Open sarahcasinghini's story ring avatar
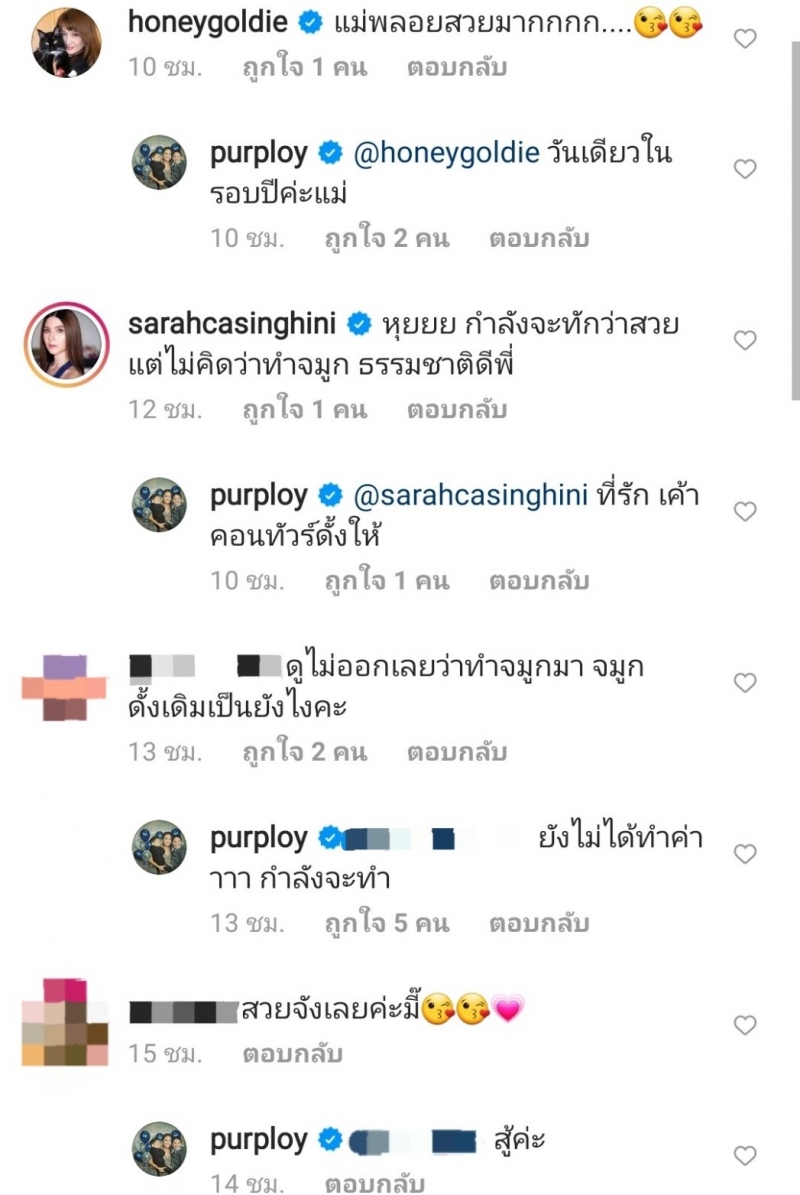This screenshot has width=800, height=1195. tap(66, 344)
